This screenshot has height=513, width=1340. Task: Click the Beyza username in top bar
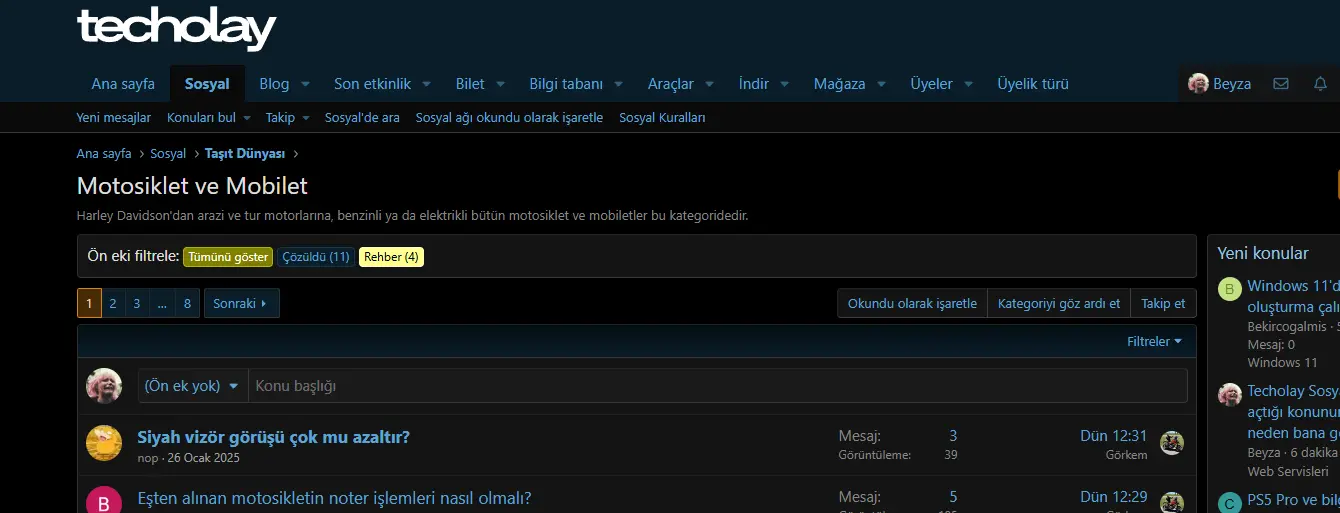coord(1232,84)
